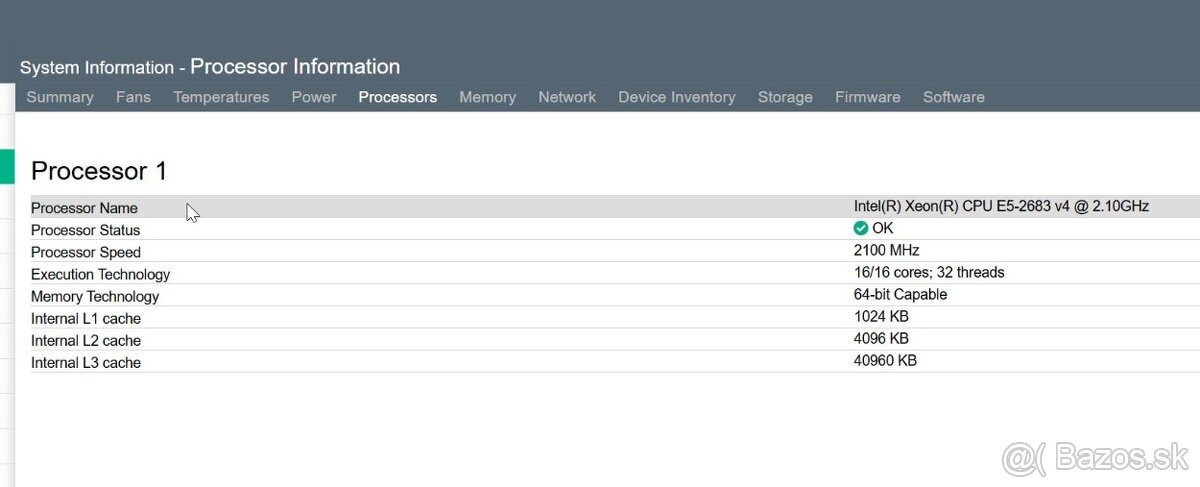The image size is (1200, 487).
Task: Select the '4096 KB' cache value
Action: click(881, 338)
